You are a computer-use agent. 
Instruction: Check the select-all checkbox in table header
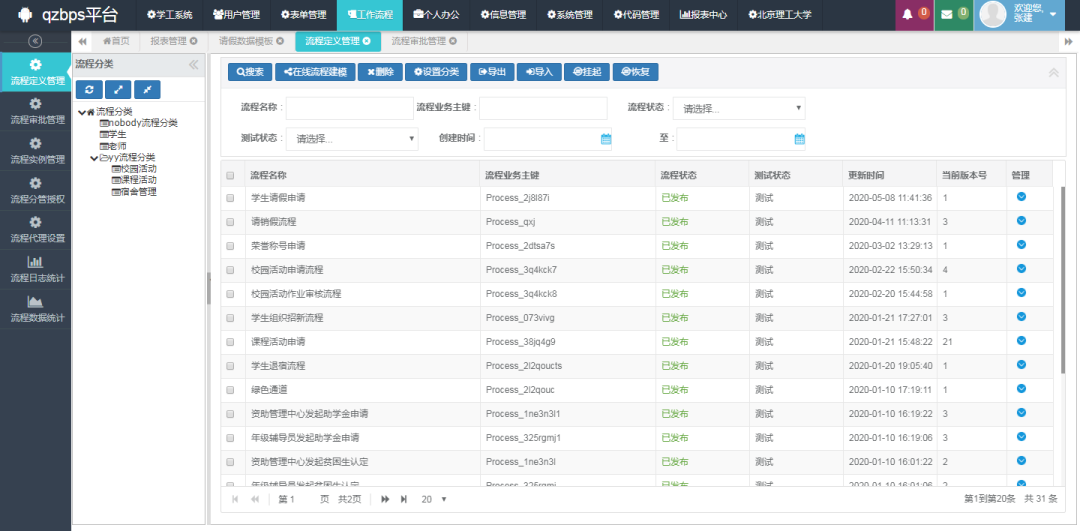point(230,175)
